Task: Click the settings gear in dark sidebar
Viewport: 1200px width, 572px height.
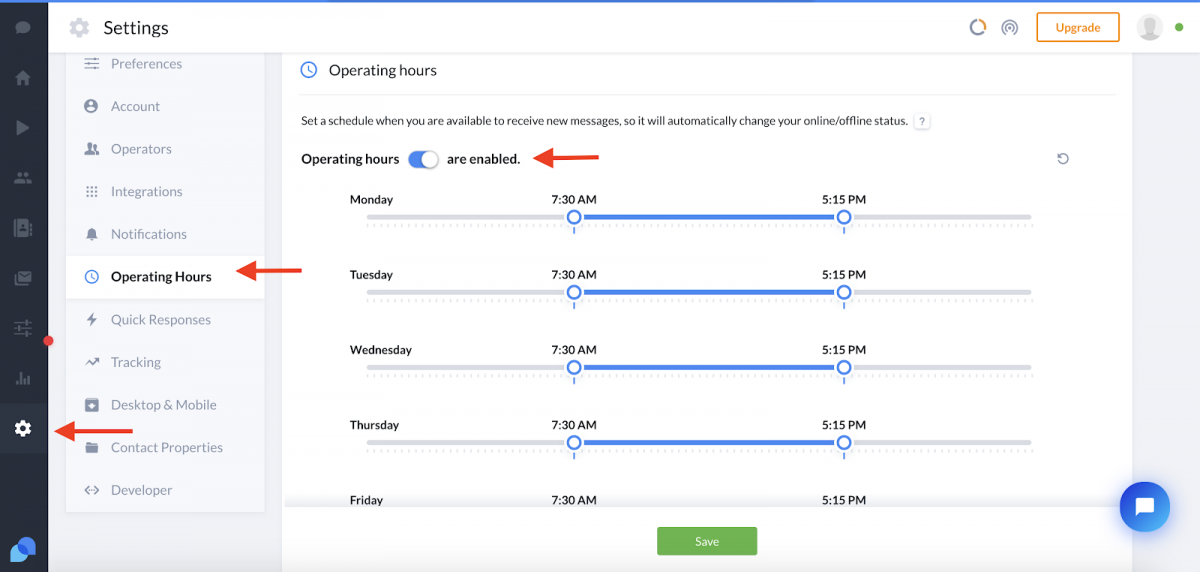Action: (23, 428)
